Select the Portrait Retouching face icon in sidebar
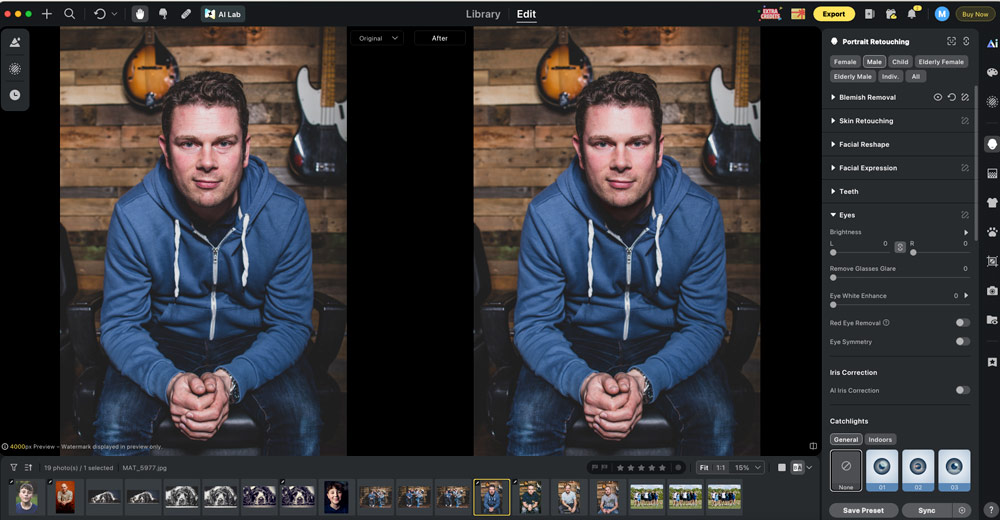Image resolution: width=1000 pixels, height=520 pixels. (x=992, y=144)
